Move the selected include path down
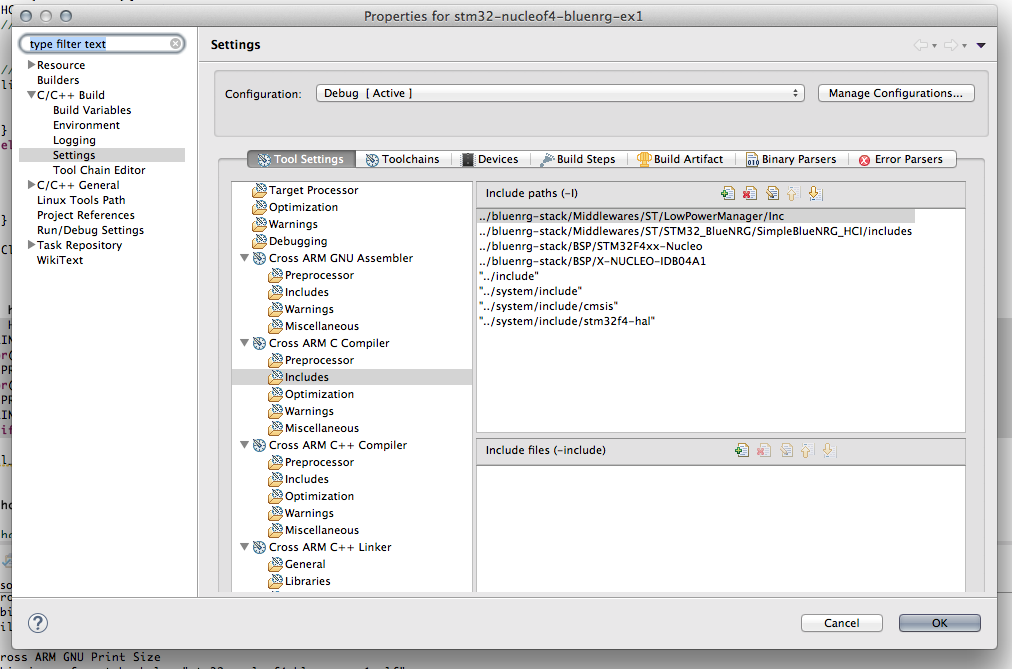1012x669 pixels. (x=815, y=193)
